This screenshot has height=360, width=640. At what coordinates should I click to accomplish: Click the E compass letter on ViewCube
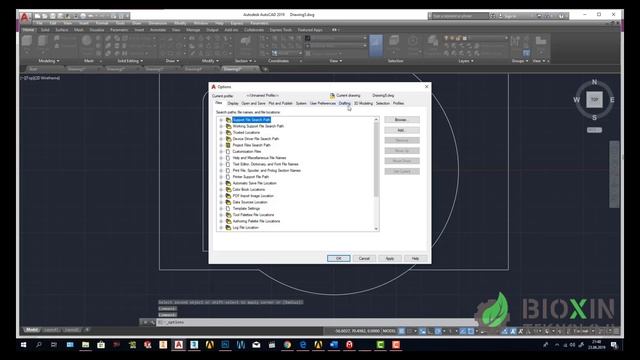612,100
